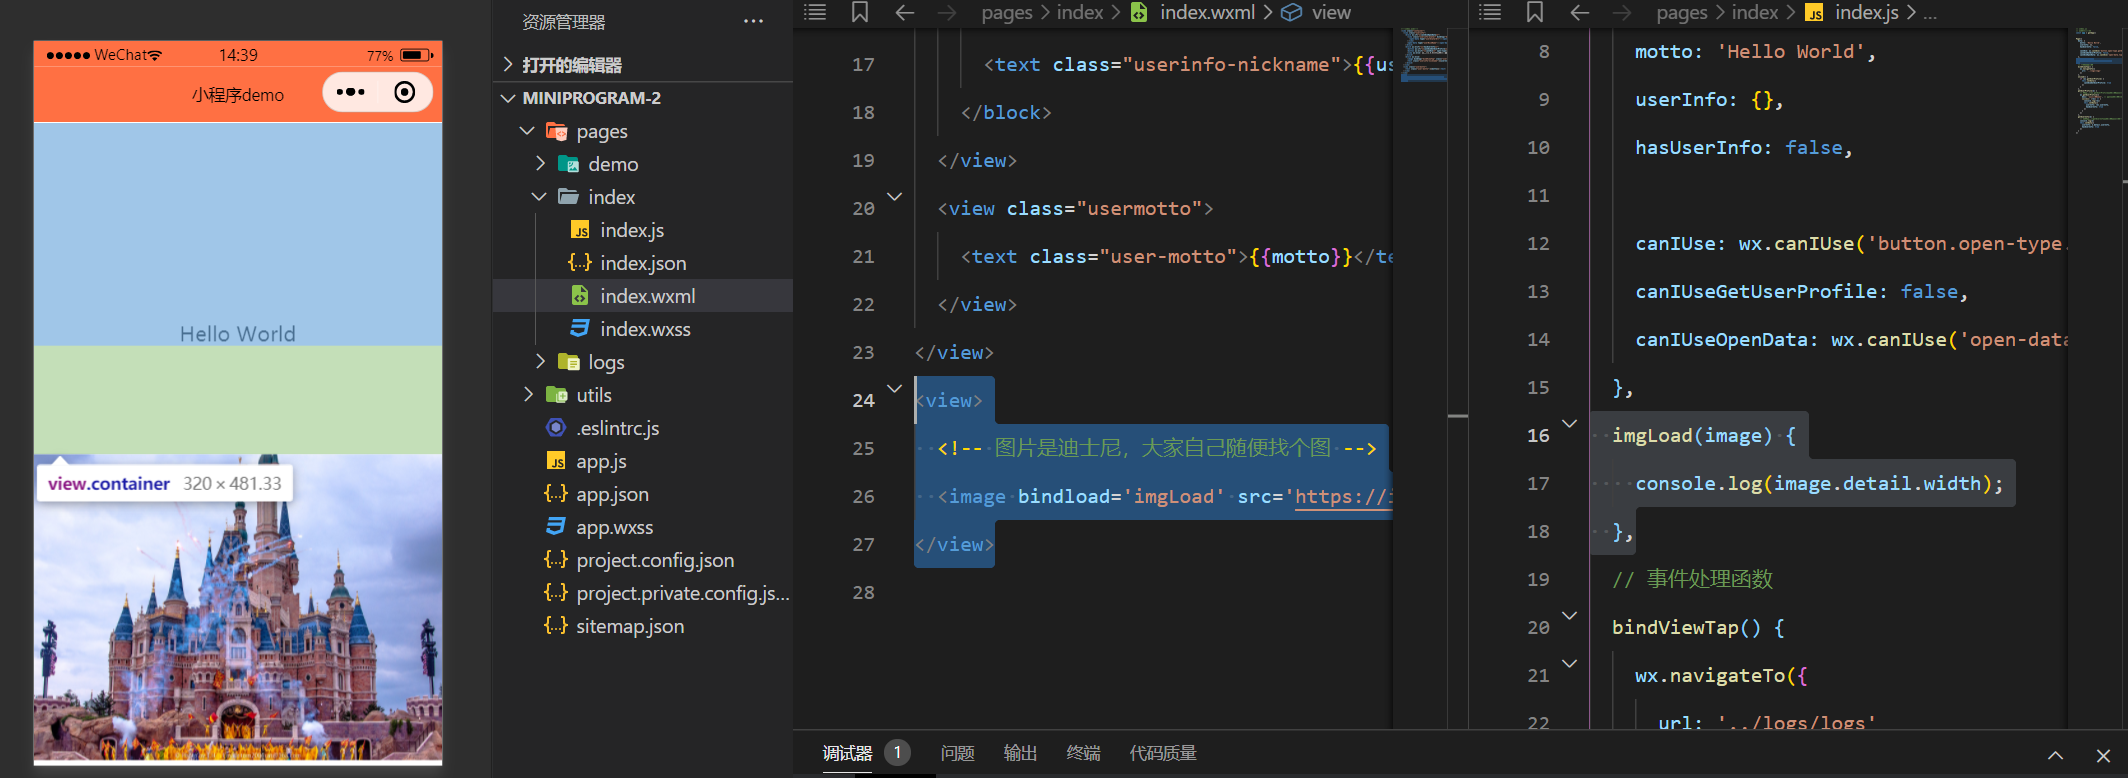This screenshot has width=2128, height=778.
Task: Go back using left arrow in index.wxml editor
Action: pos(905,12)
